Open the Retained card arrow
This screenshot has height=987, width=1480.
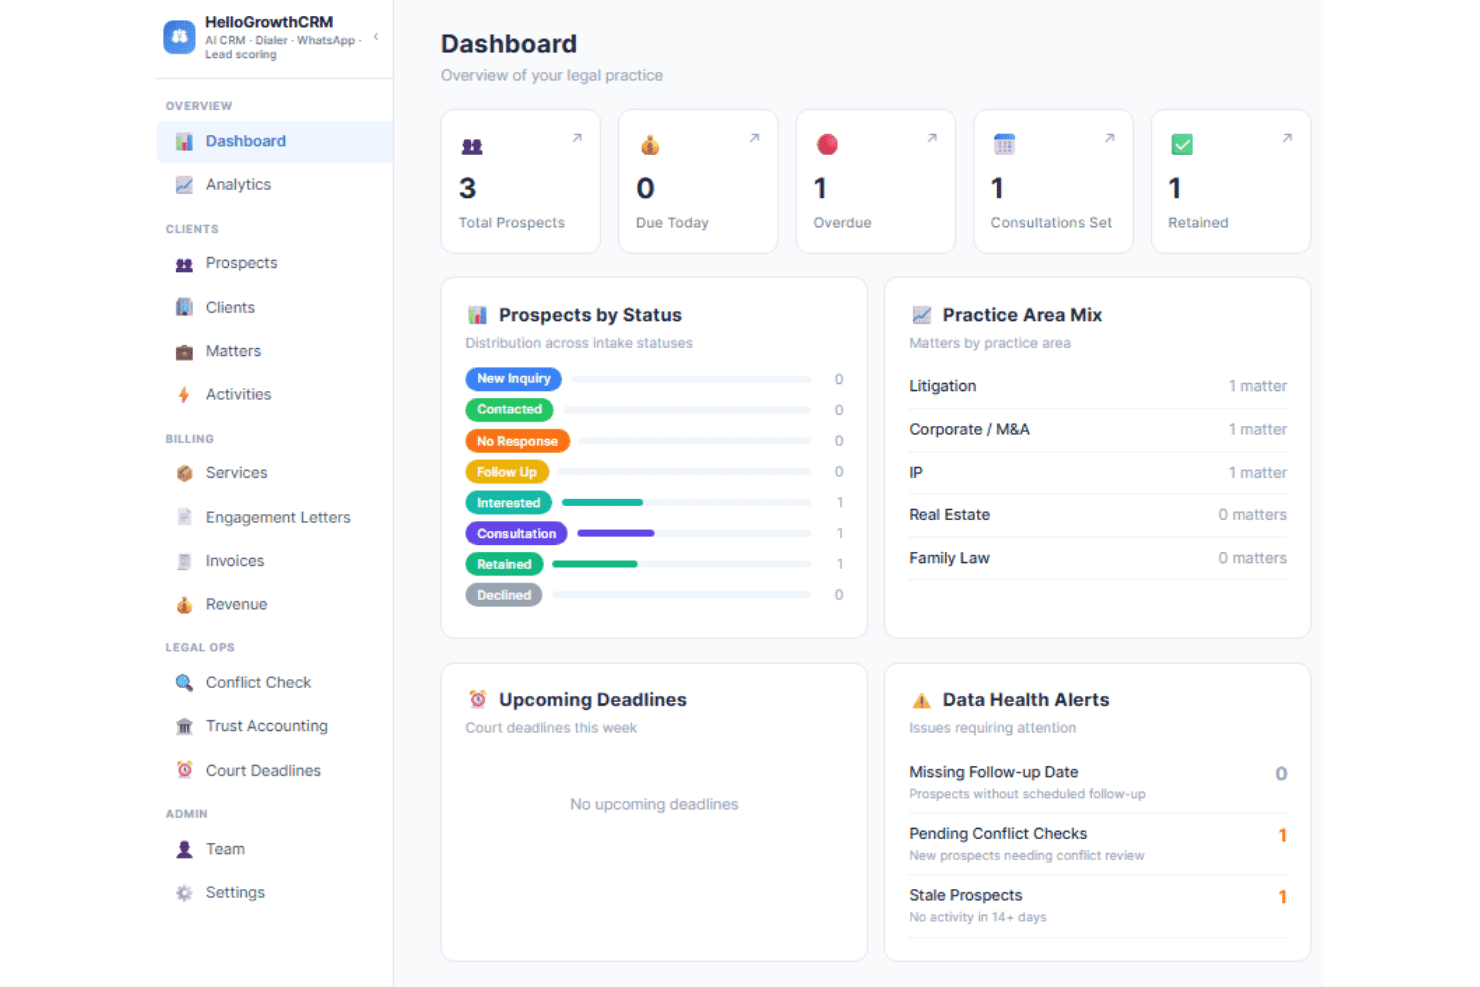click(x=1287, y=138)
